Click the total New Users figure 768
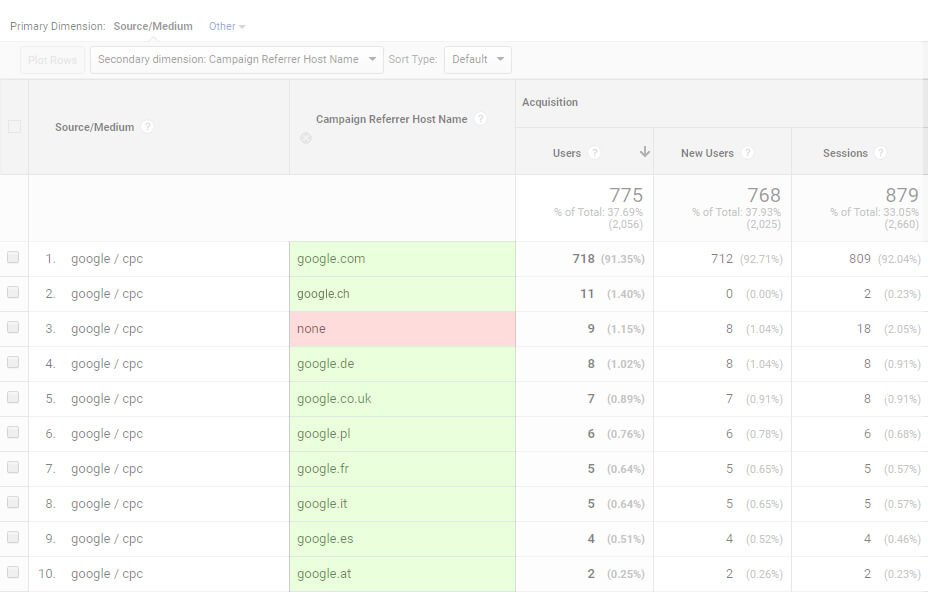The image size is (928, 595). (764, 195)
